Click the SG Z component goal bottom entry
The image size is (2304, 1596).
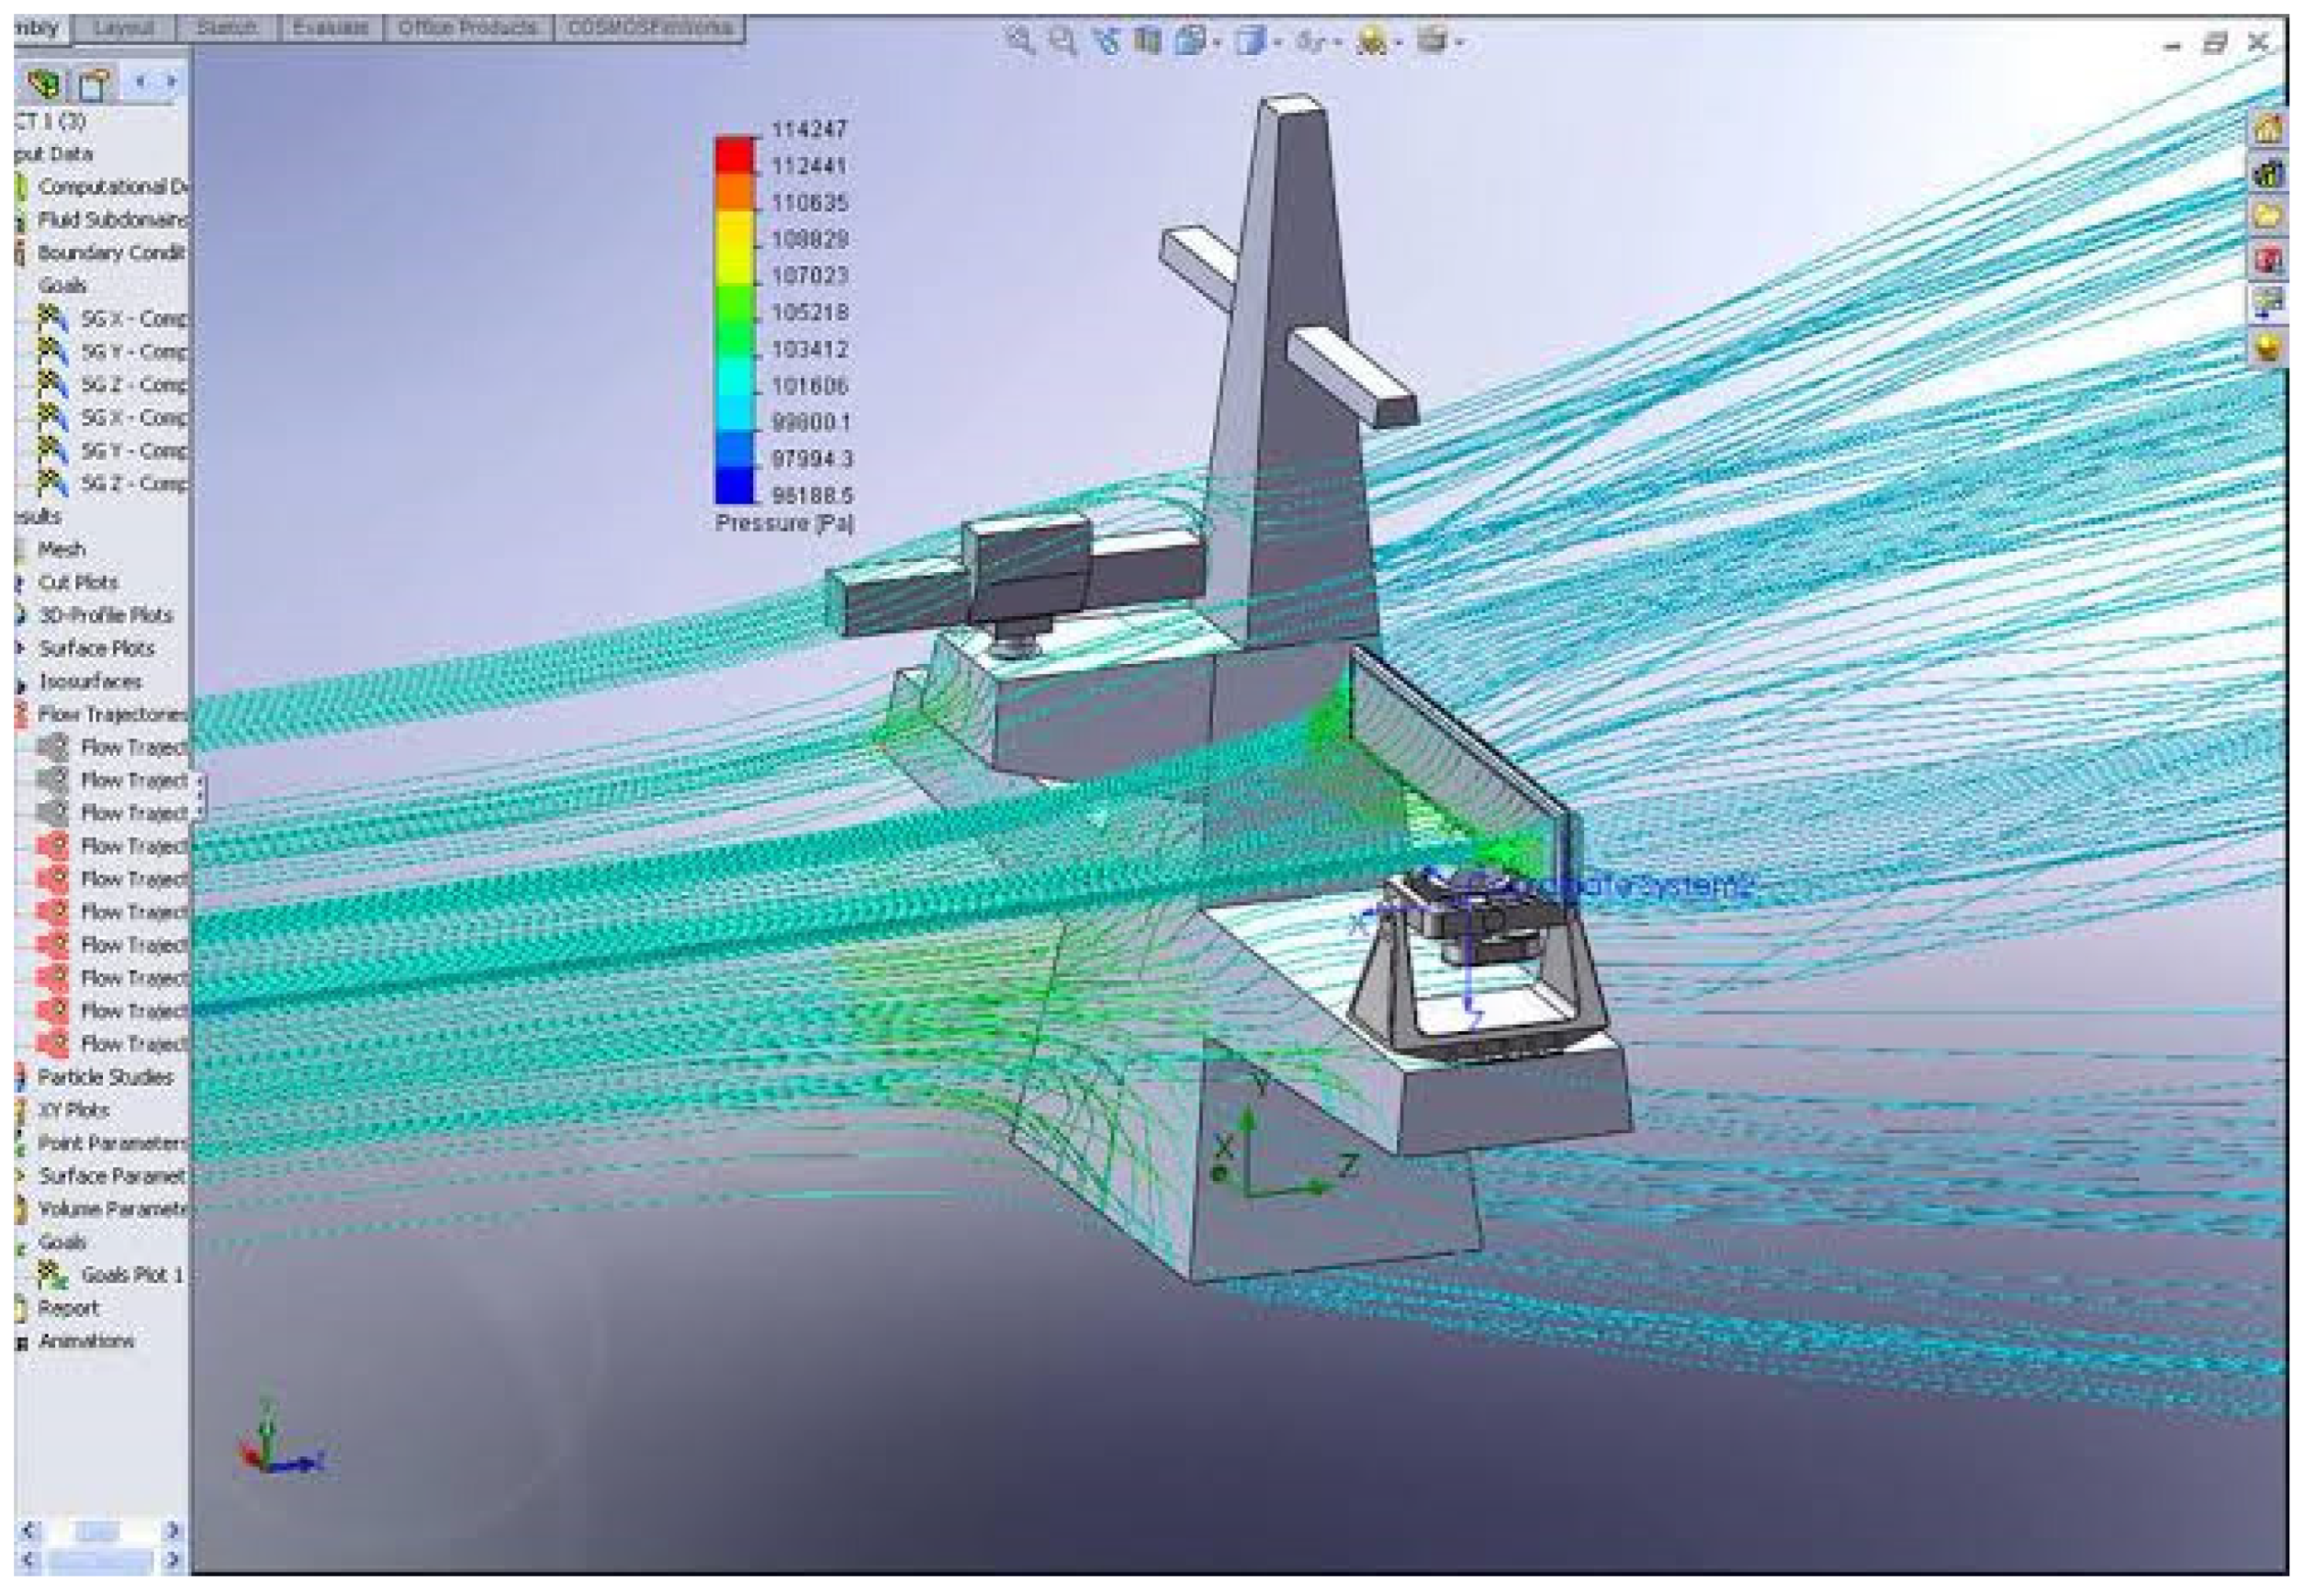point(133,484)
